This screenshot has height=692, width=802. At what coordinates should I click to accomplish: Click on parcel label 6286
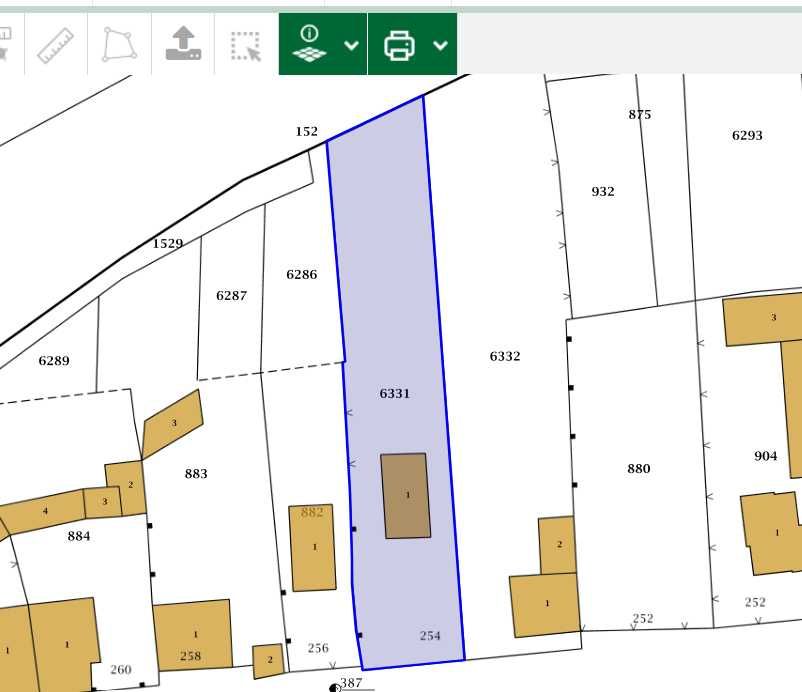click(302, 275)
